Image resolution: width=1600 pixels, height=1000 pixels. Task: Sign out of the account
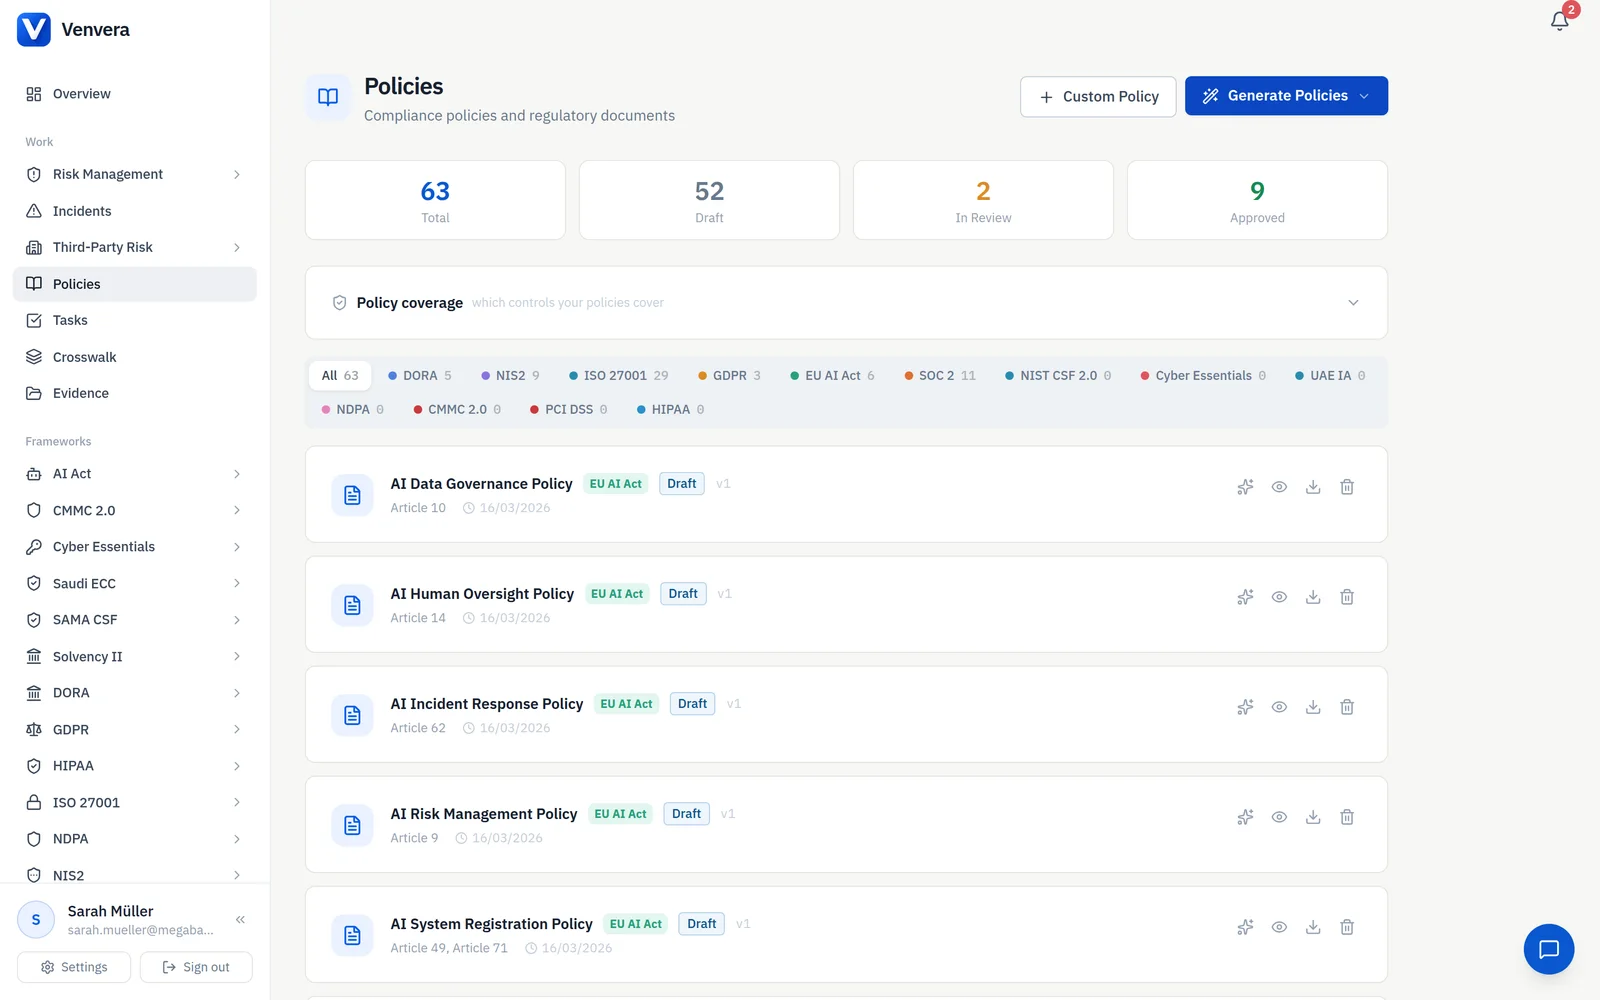click(x=196, y=967)
